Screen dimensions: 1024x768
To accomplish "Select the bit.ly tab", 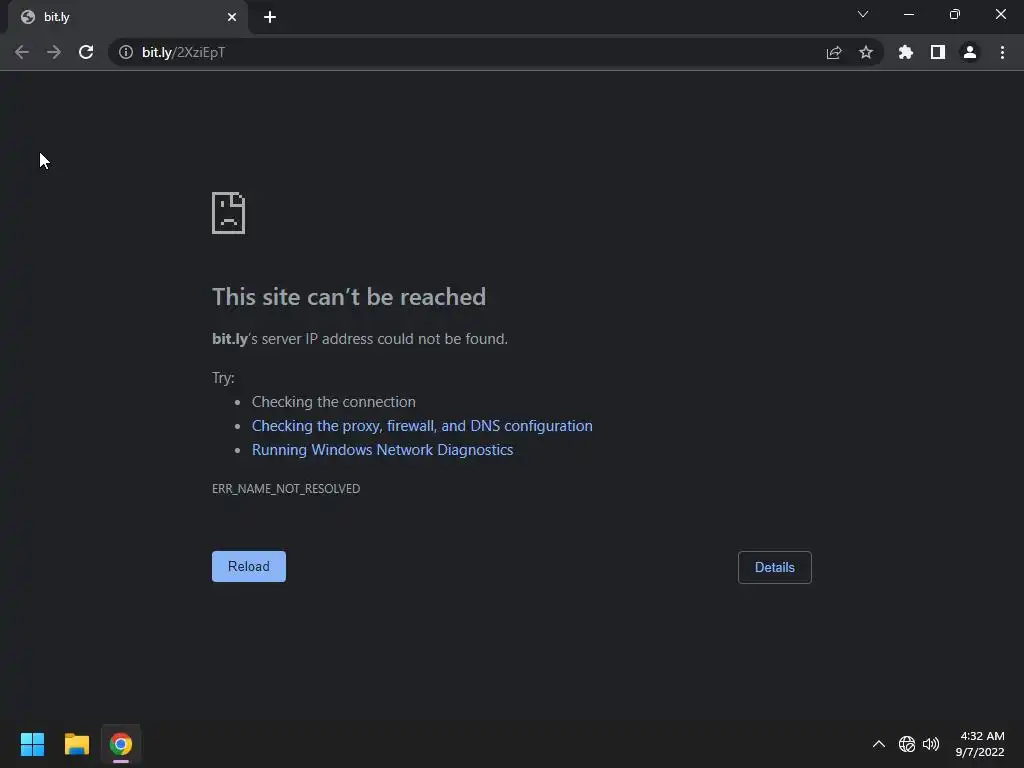I will point(128,17).
